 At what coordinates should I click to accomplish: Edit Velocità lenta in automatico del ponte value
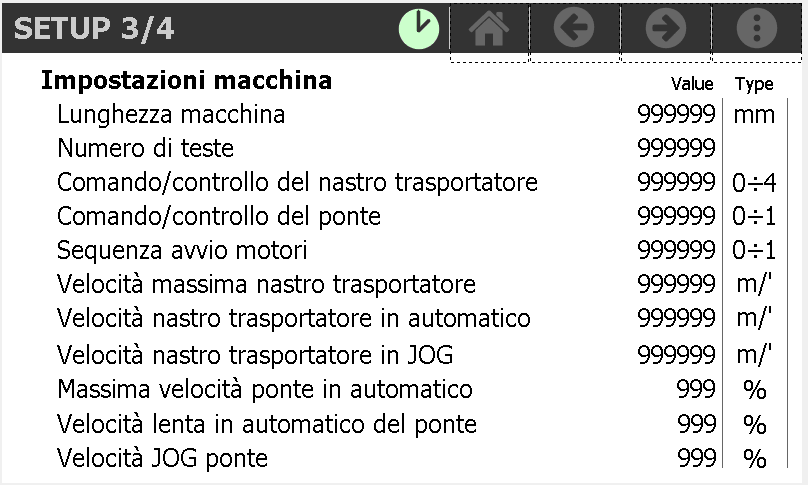click(695, 424)
